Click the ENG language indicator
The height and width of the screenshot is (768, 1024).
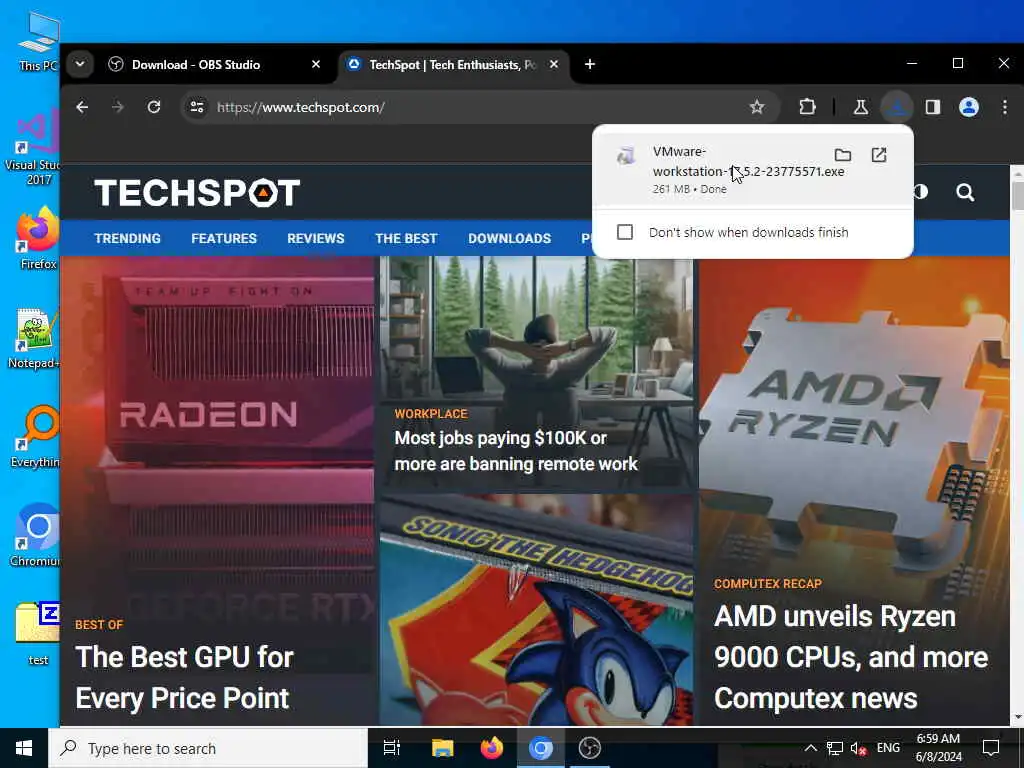pyautogui.click(x=888, y=748)
